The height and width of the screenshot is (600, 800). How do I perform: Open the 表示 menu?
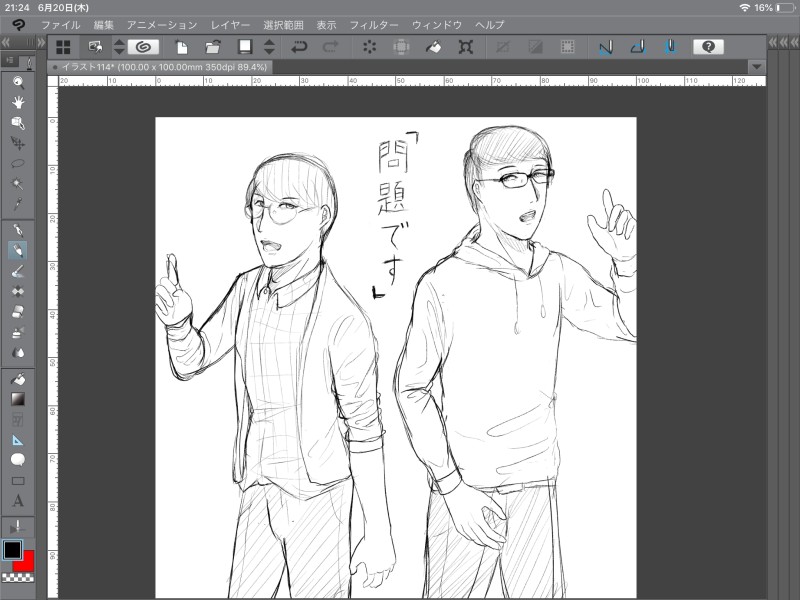[x=327, y=25]
